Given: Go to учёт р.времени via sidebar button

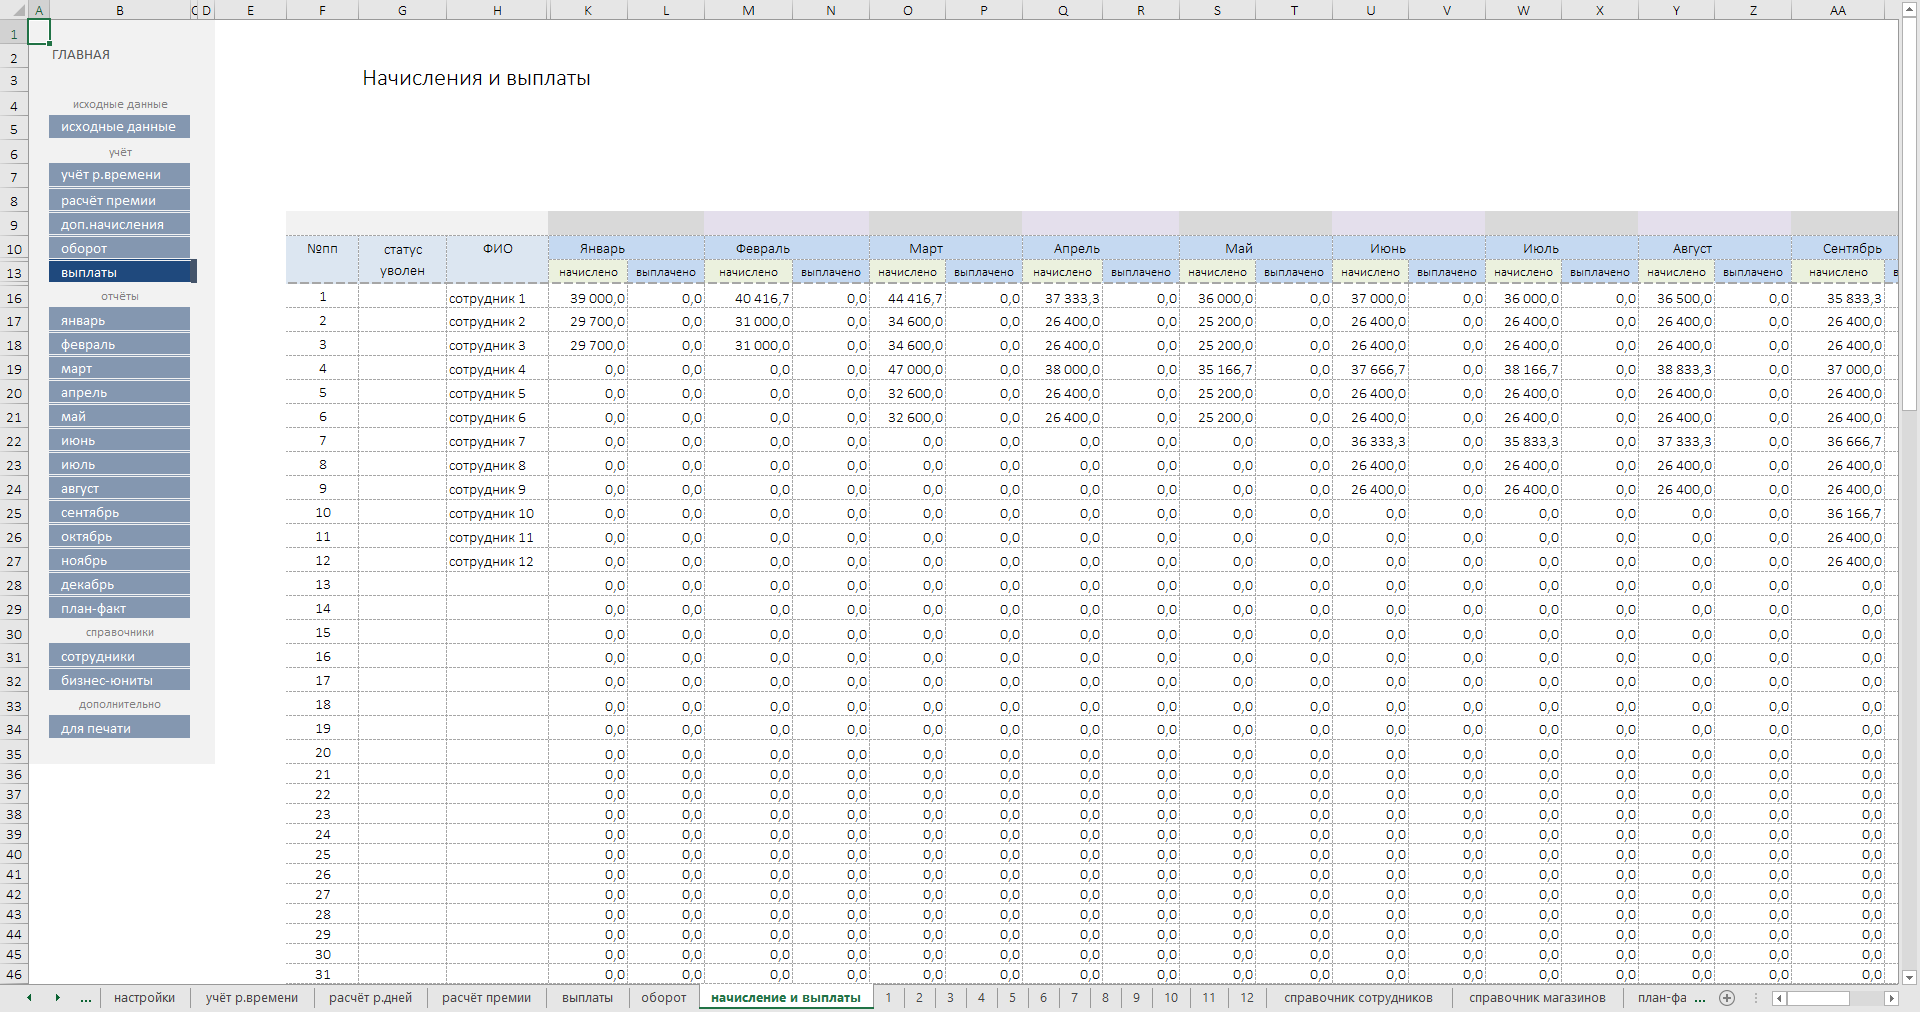Looking at the screenshot, I should tap(119, 175).
